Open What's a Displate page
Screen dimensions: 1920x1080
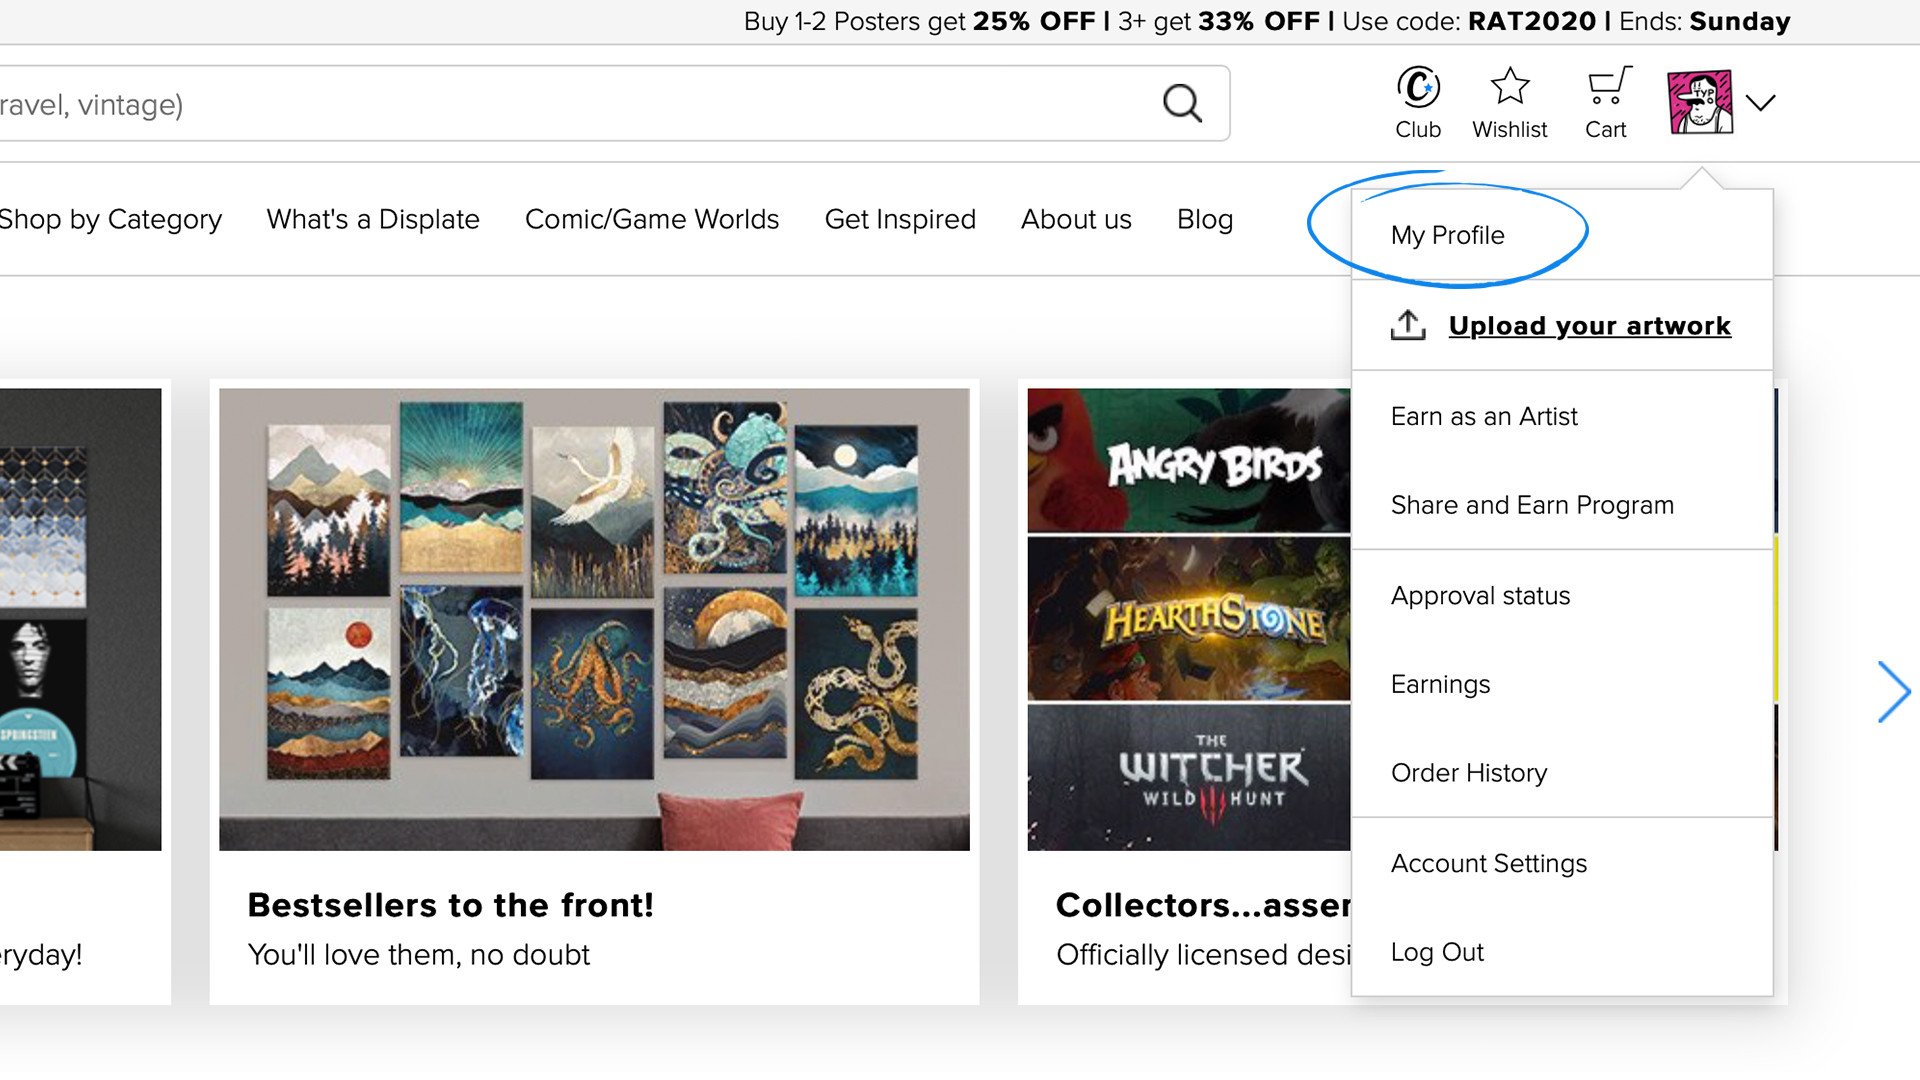[373, 219]
